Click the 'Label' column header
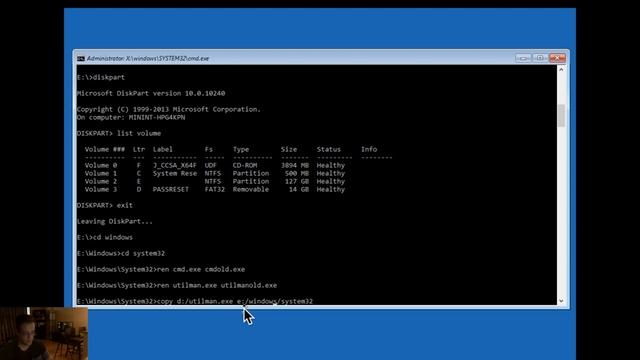640x360 pixels. (x=163, y=149)
